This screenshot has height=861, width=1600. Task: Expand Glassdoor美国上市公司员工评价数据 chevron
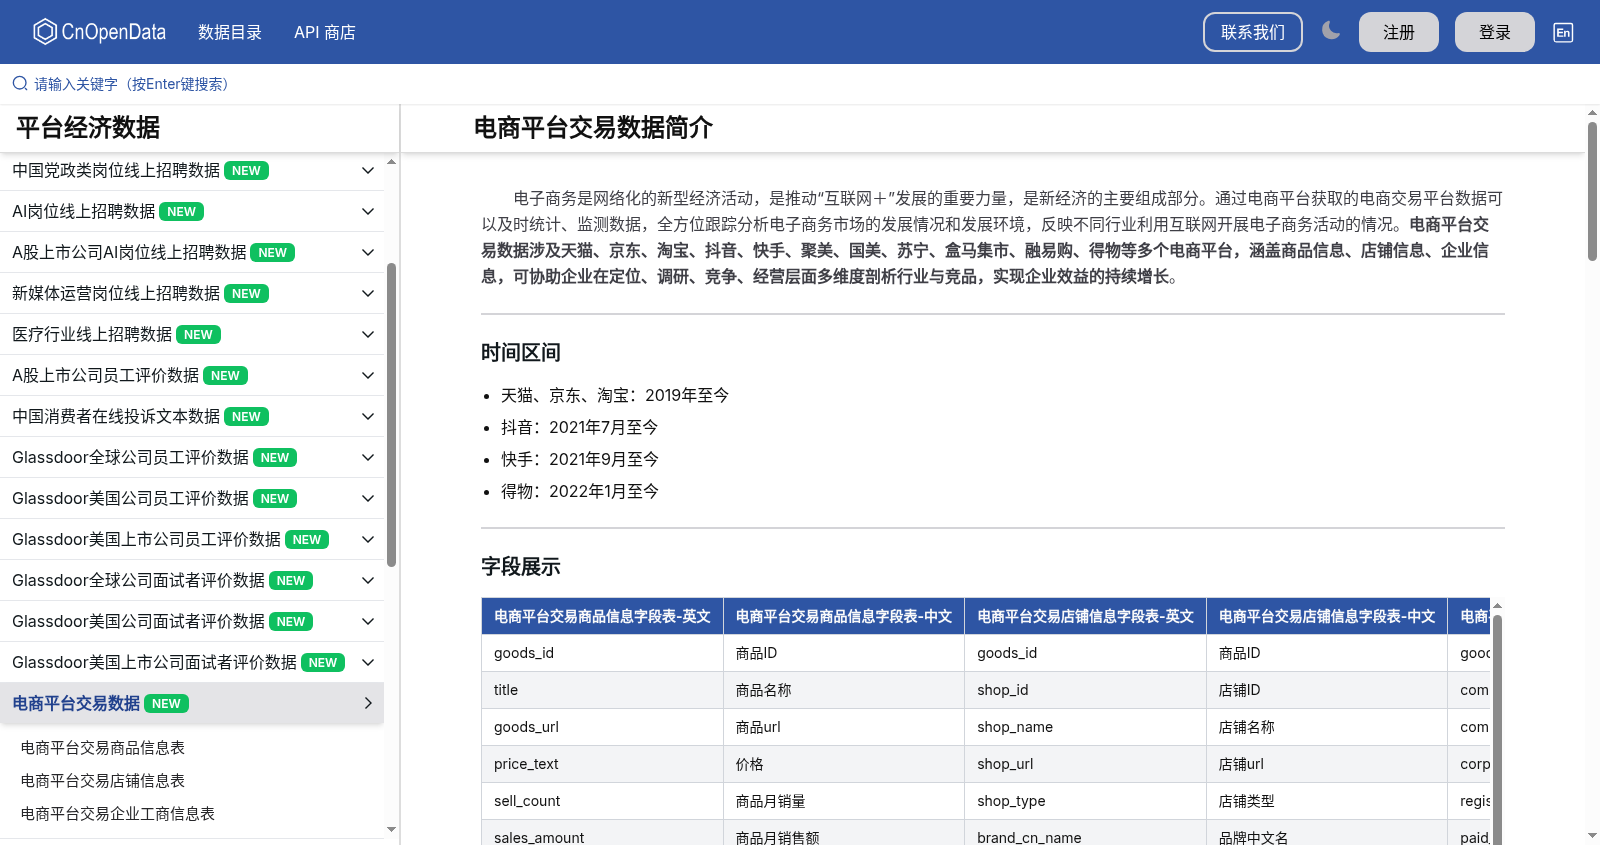pyautogui.click(x=368, y=540)
